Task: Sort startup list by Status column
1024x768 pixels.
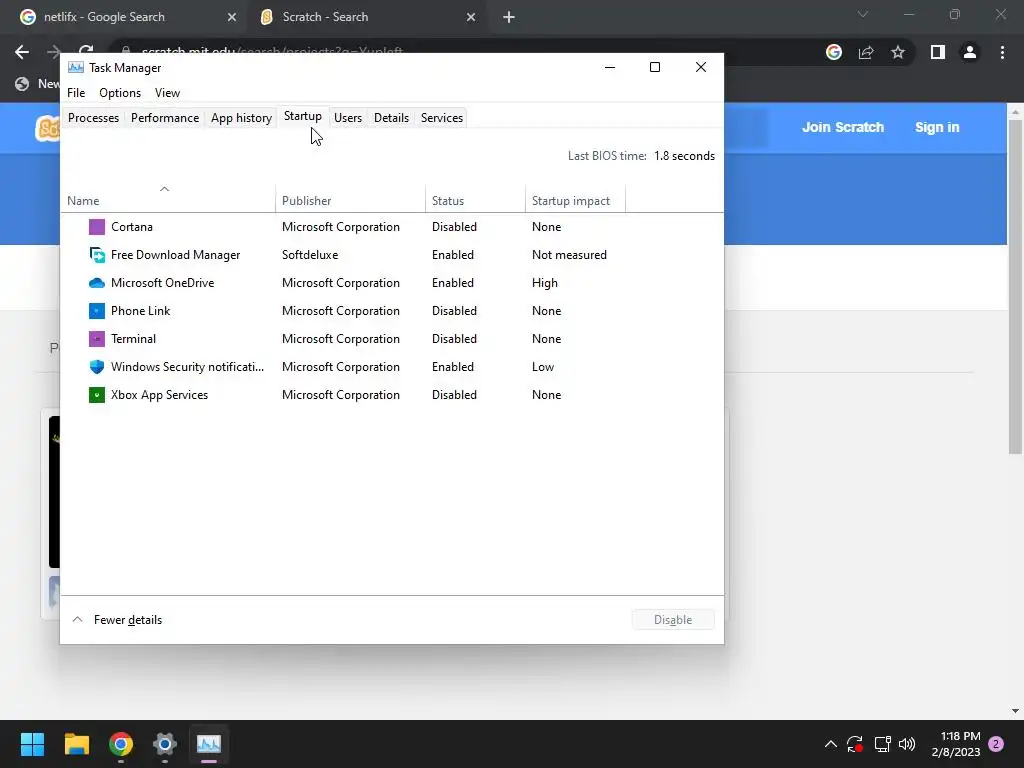Action: point(475,200)
